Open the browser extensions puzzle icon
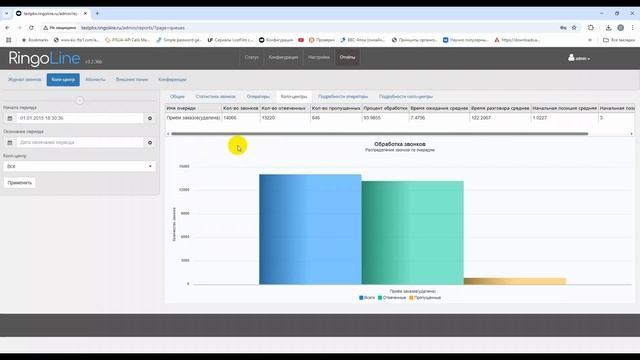This screenshot has height=360, width=640. pyautogui.click(x=591, y=28)
